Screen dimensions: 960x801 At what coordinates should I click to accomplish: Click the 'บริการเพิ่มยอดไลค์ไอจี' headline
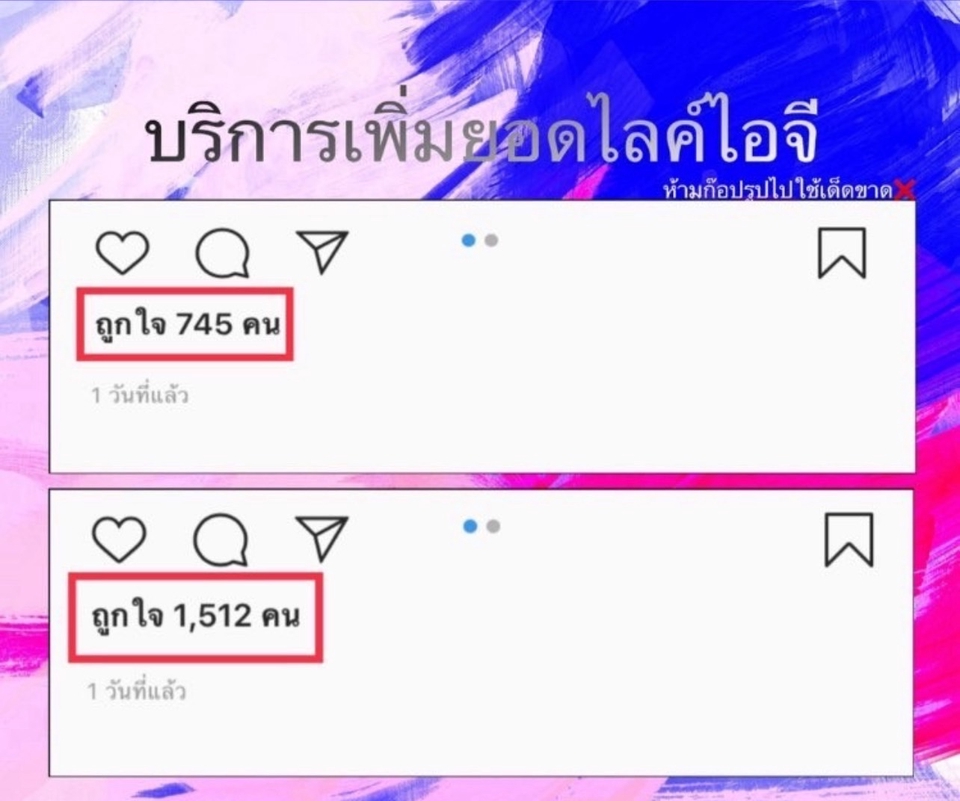(481, 132)
